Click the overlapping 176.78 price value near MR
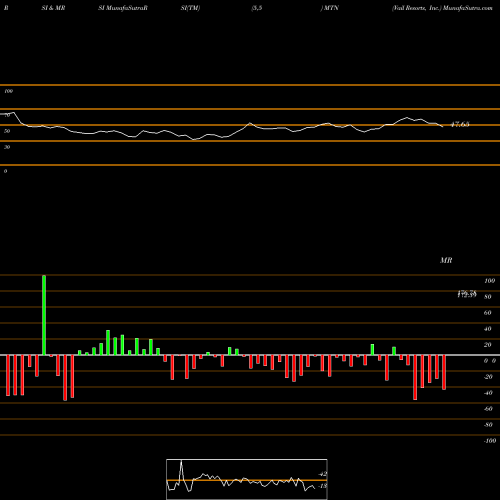 pos(467,294)
